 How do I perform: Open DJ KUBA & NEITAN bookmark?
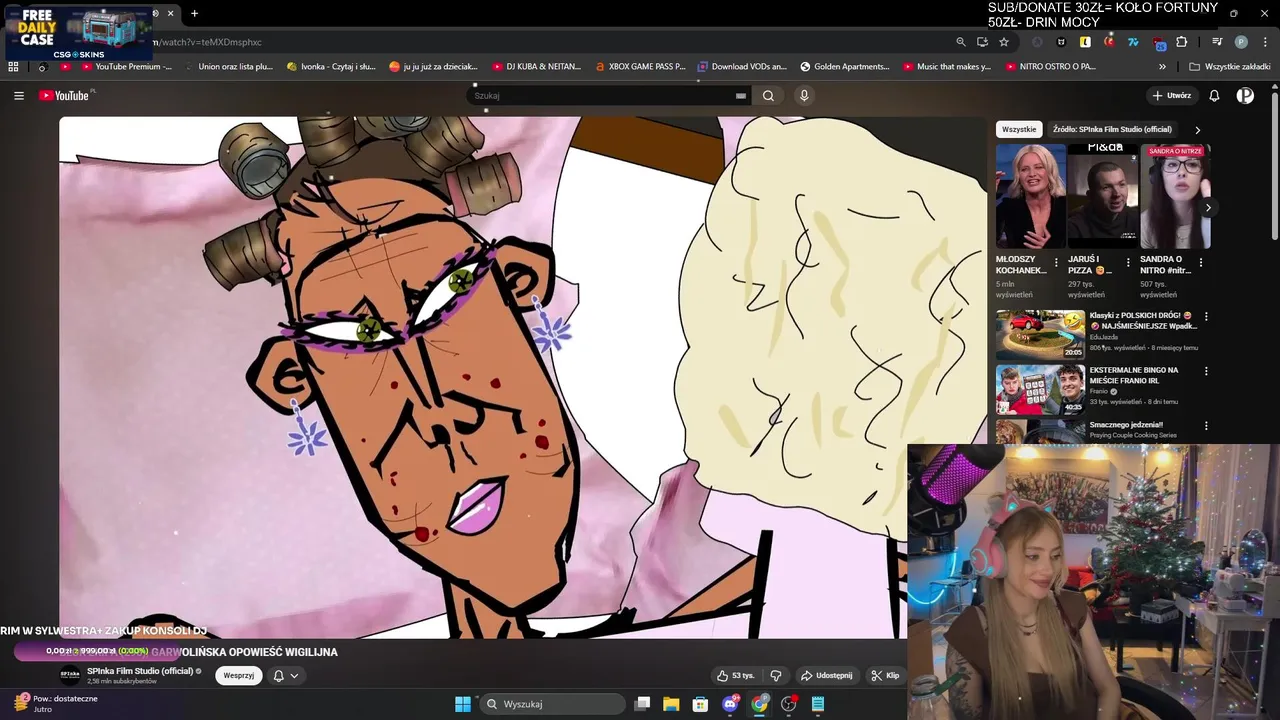536,67
